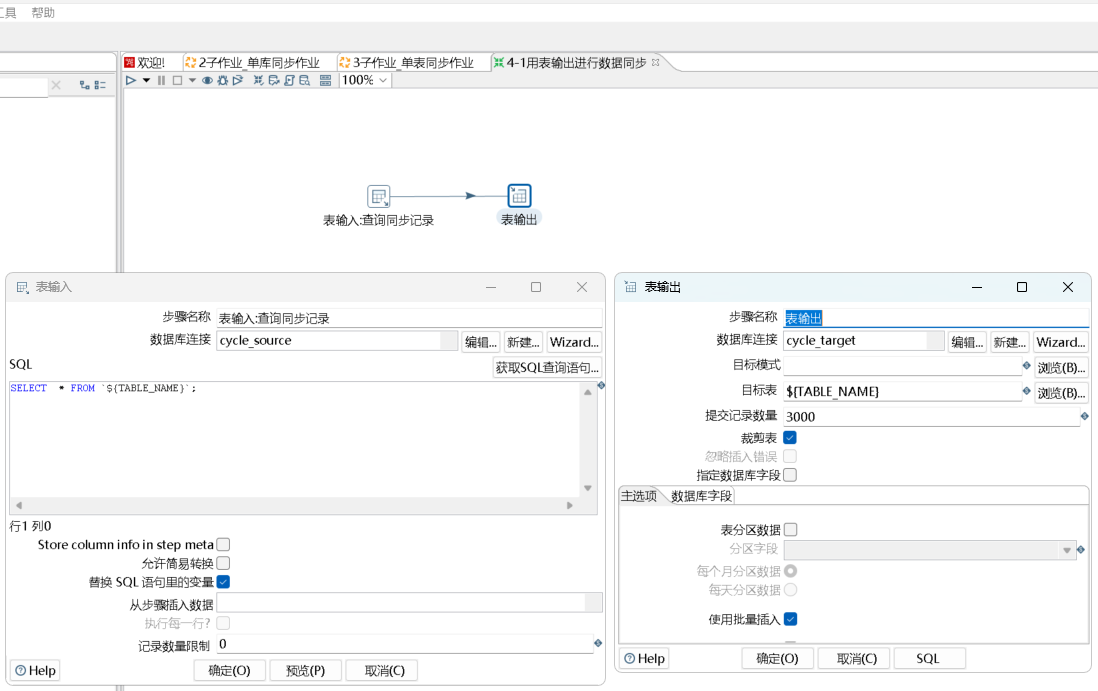The height and width of the screenshot is (691, 1098).
Task: Click 获取SQL查询语句... button
Action: tap(547, 368)
